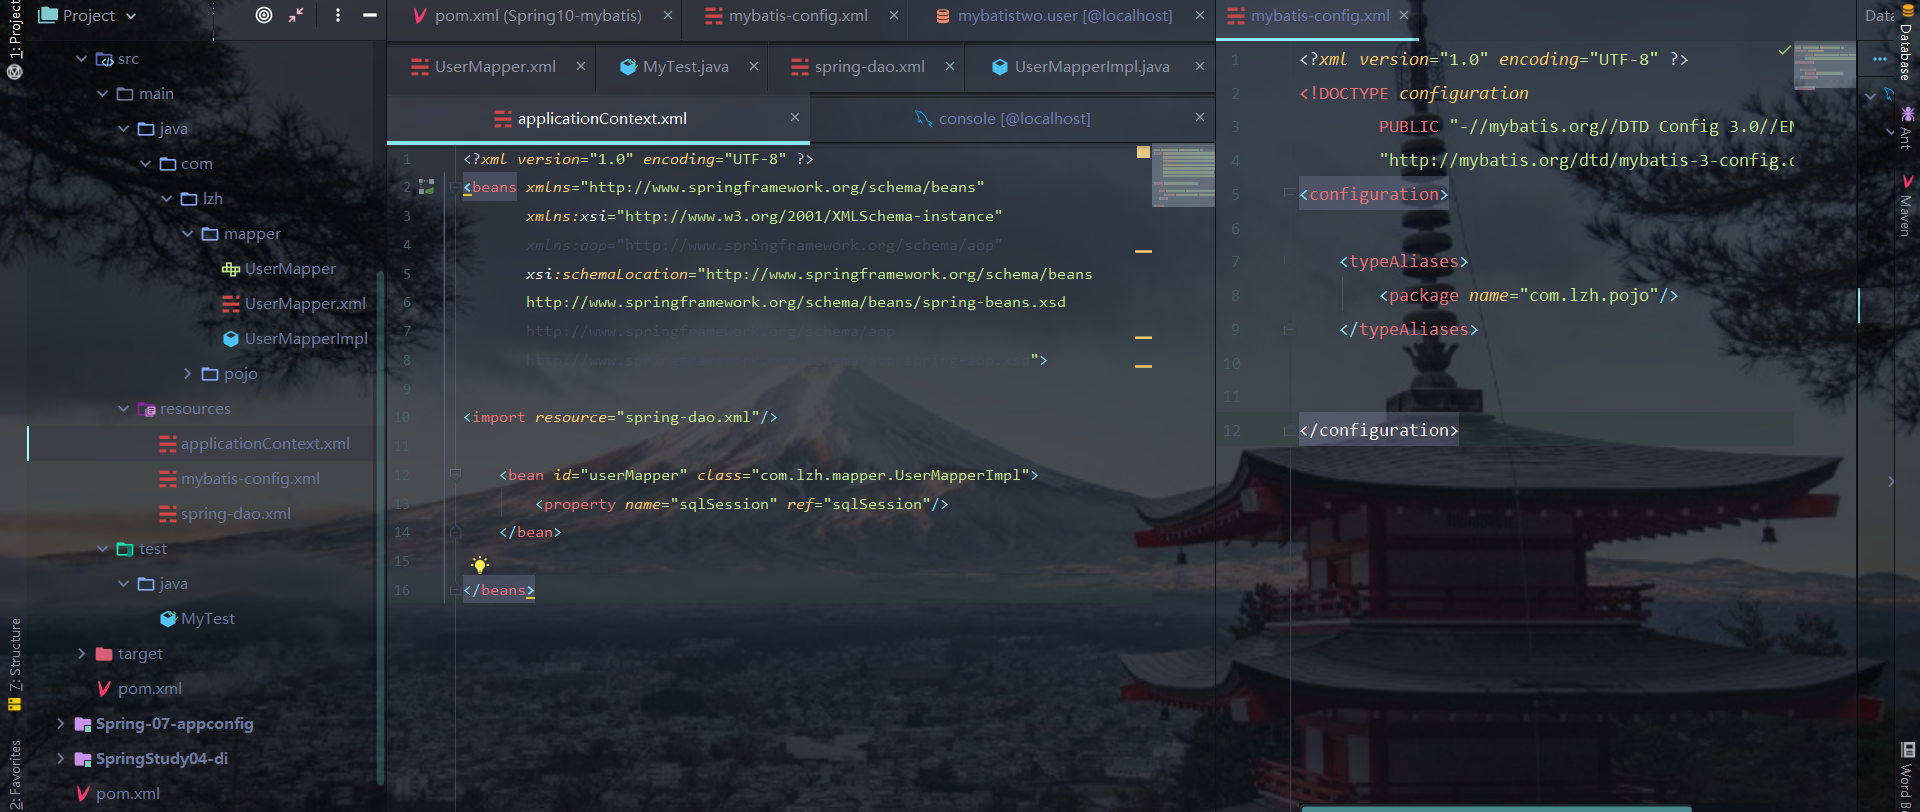Select applicationContext.xml in the project tree
Viewport: 1920px width, 812px height.
[265, 444]
